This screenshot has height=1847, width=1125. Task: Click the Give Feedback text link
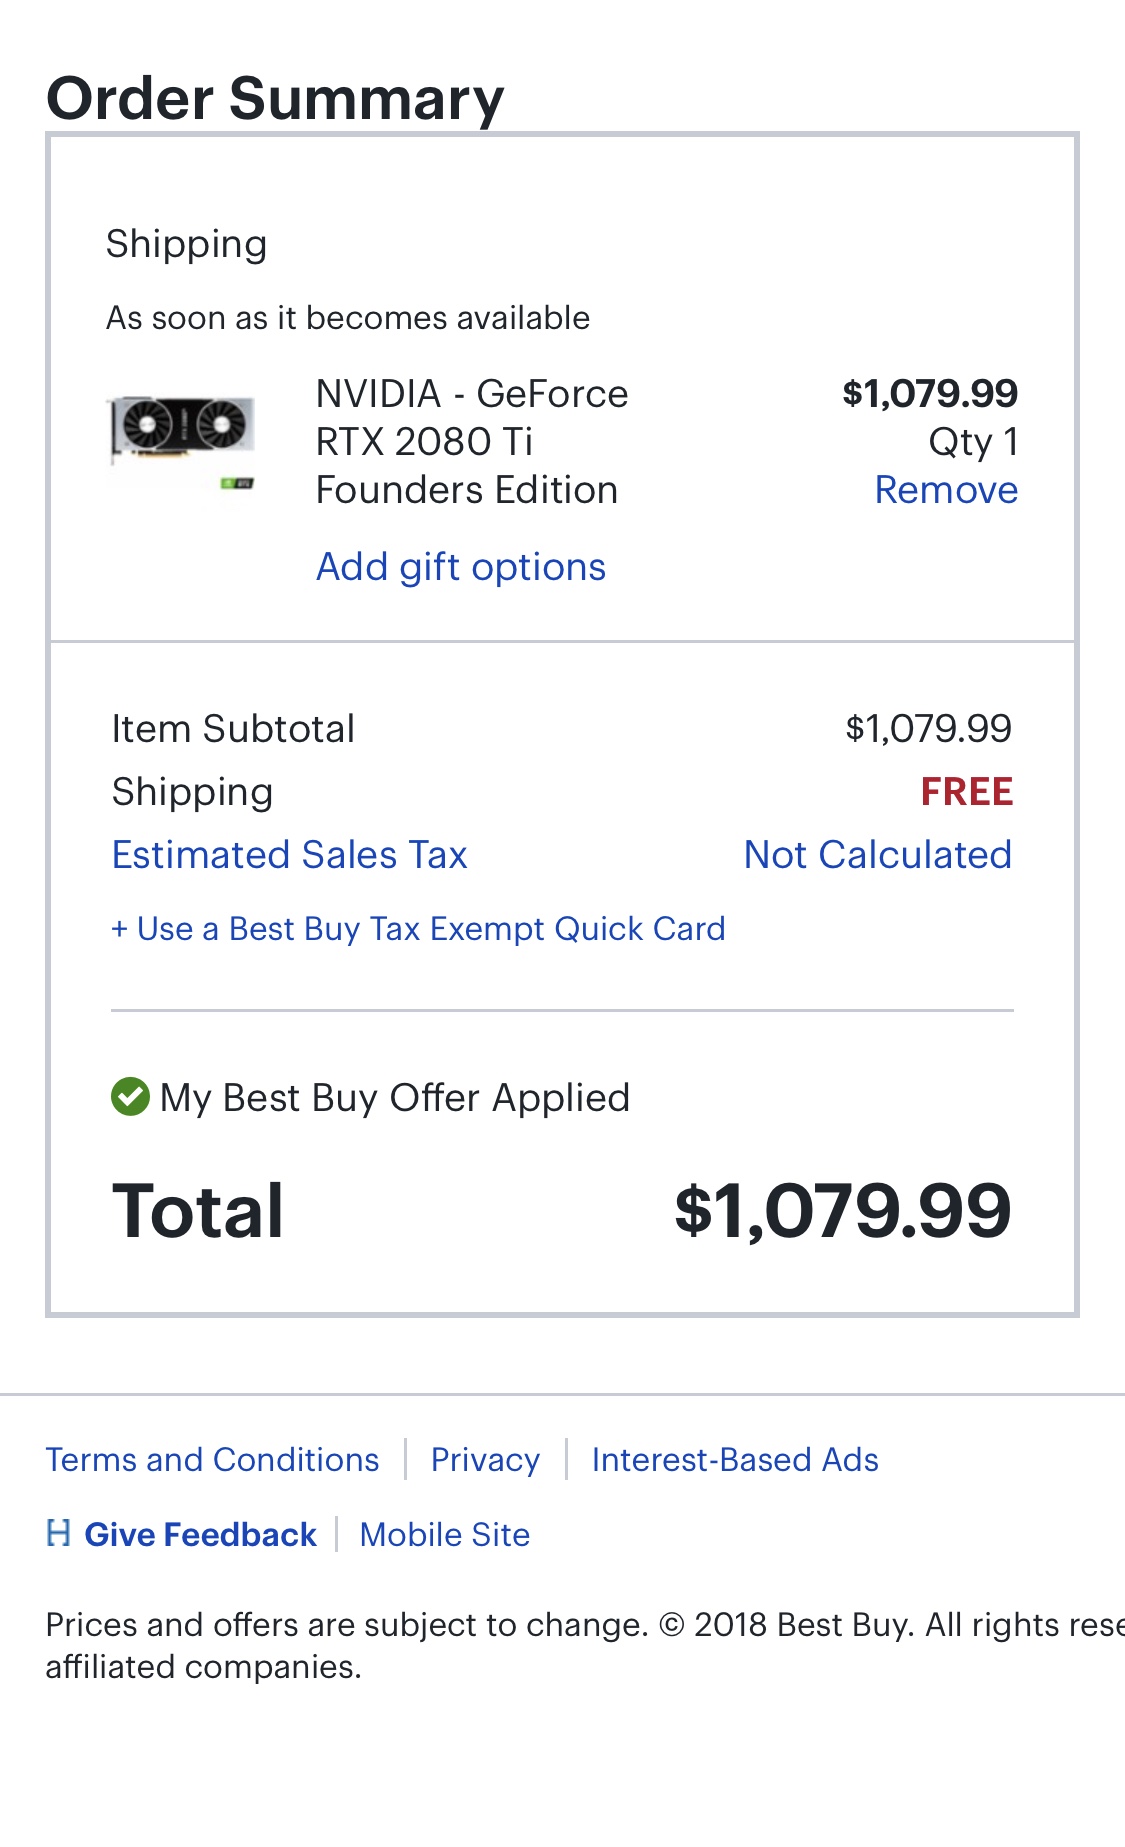(200, 1534)
